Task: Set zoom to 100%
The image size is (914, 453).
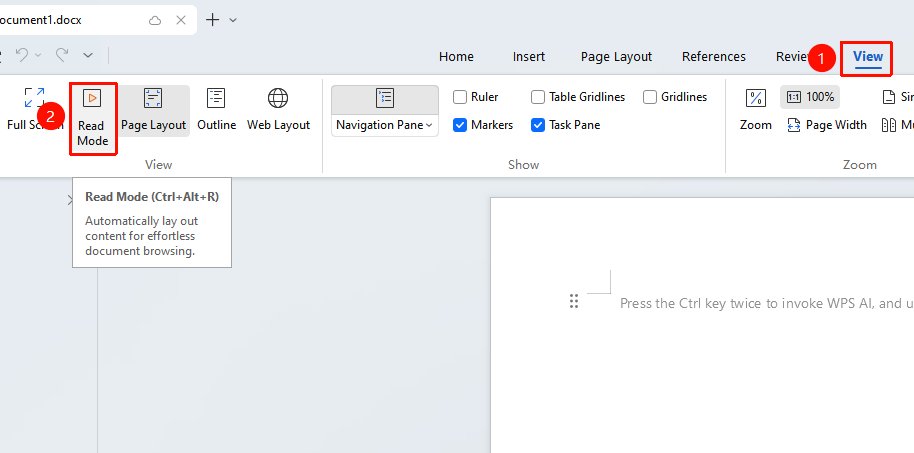Action: 810,97
